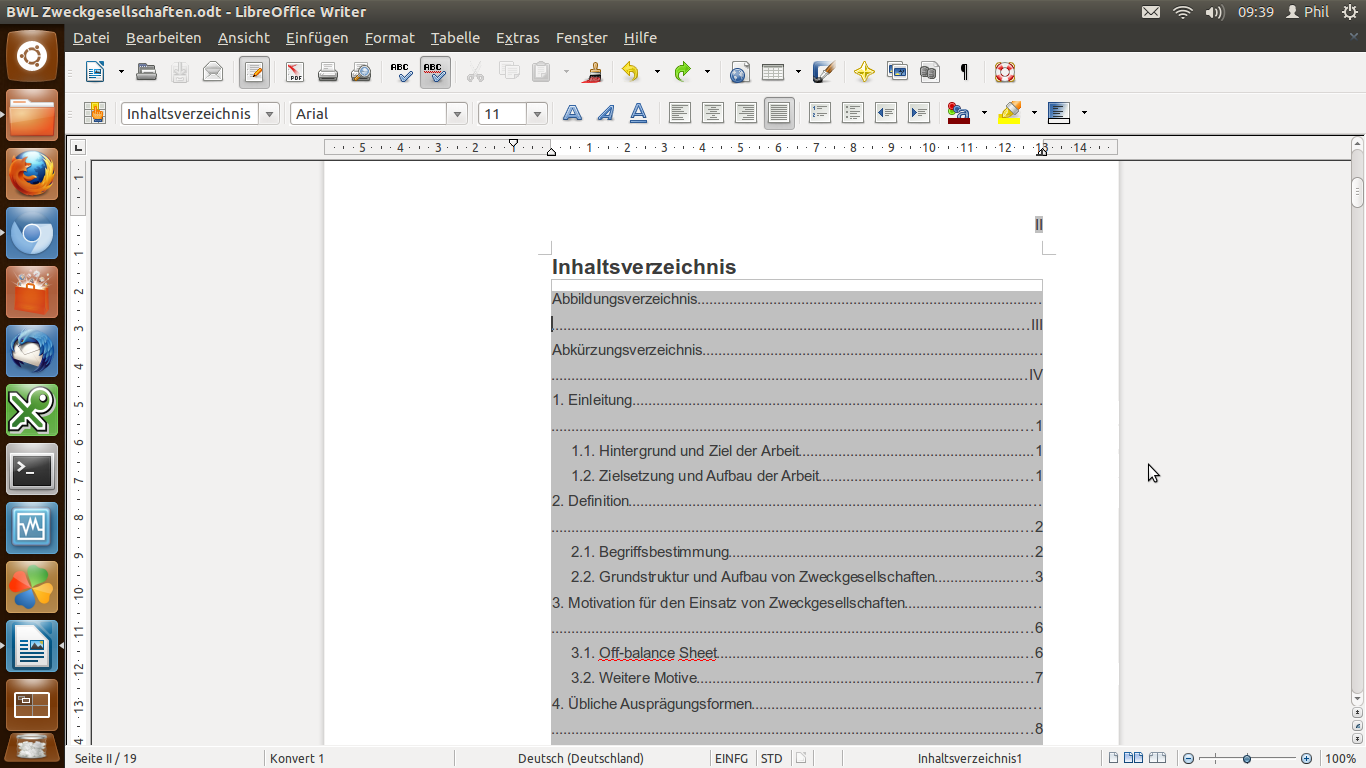Expand the Arial font name dropdown

[457, 114]
